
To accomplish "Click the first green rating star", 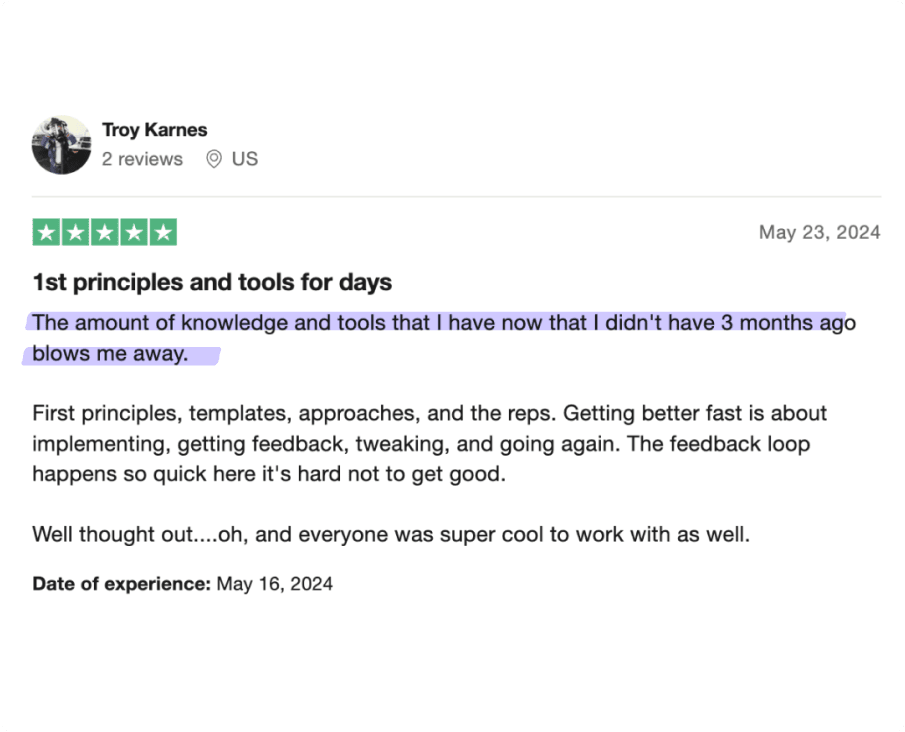I will [46, 233].
